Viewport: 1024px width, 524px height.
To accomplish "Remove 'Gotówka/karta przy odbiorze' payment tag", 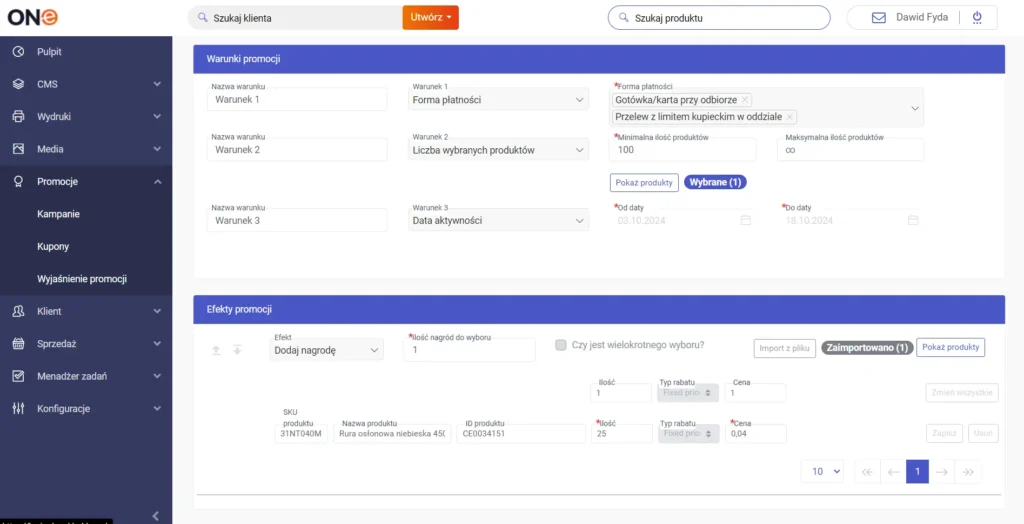I will pos(745,100).
